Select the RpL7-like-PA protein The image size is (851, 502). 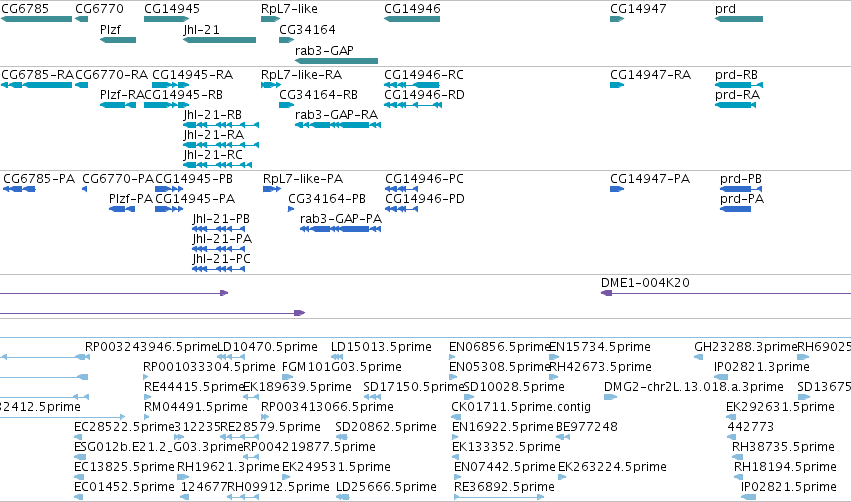click(272, 189)
